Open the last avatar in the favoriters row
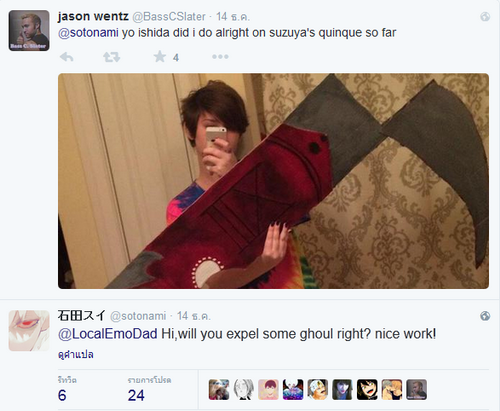The width and height of the screenshot is (500, 411). click(416, 389)
